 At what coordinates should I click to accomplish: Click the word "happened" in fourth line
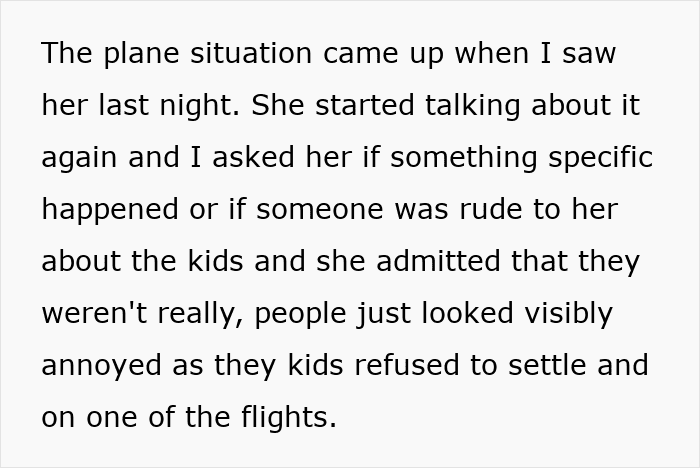tap(110, 210)
